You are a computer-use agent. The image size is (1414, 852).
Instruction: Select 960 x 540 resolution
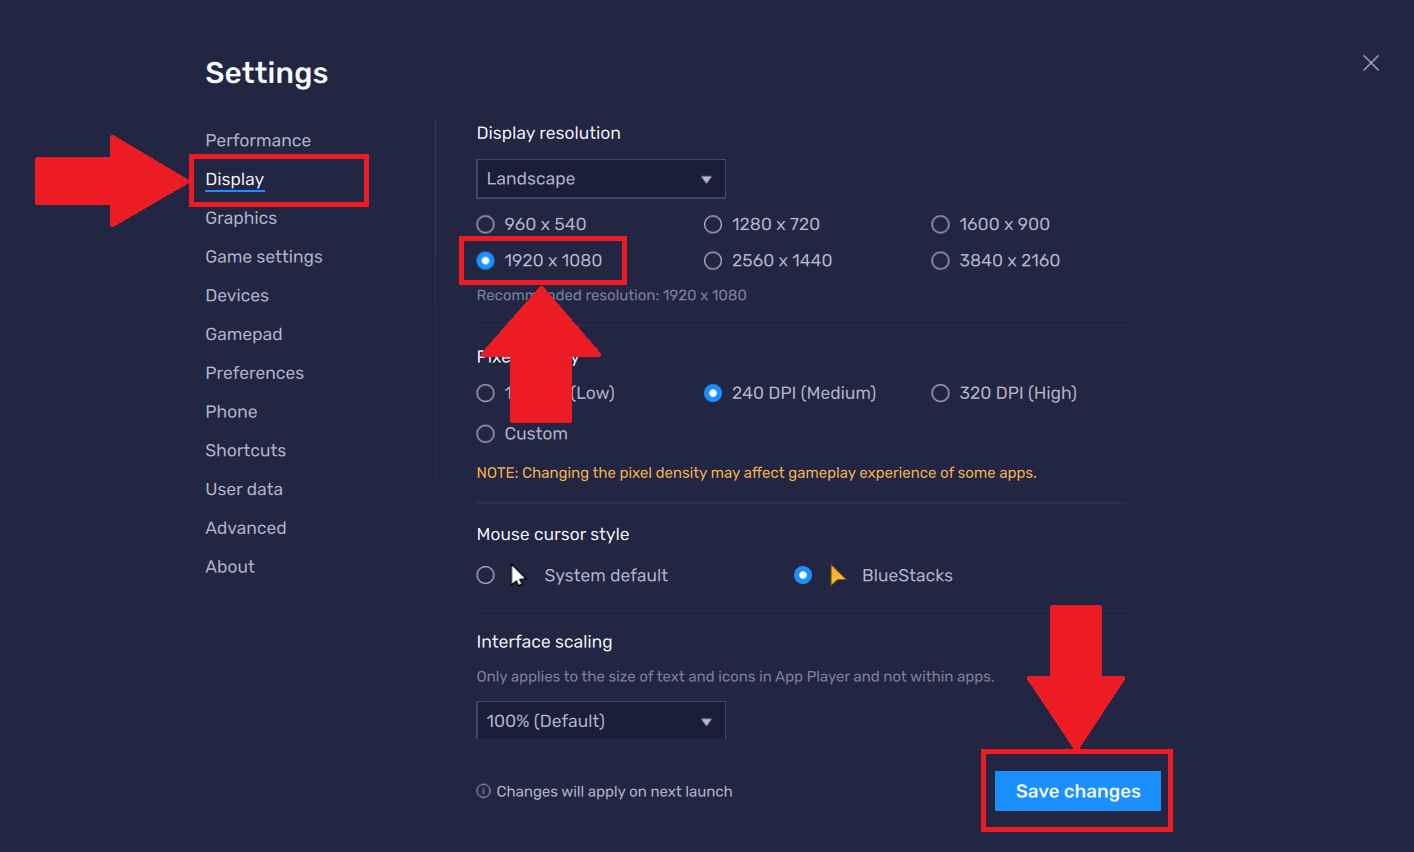point(531,224)
